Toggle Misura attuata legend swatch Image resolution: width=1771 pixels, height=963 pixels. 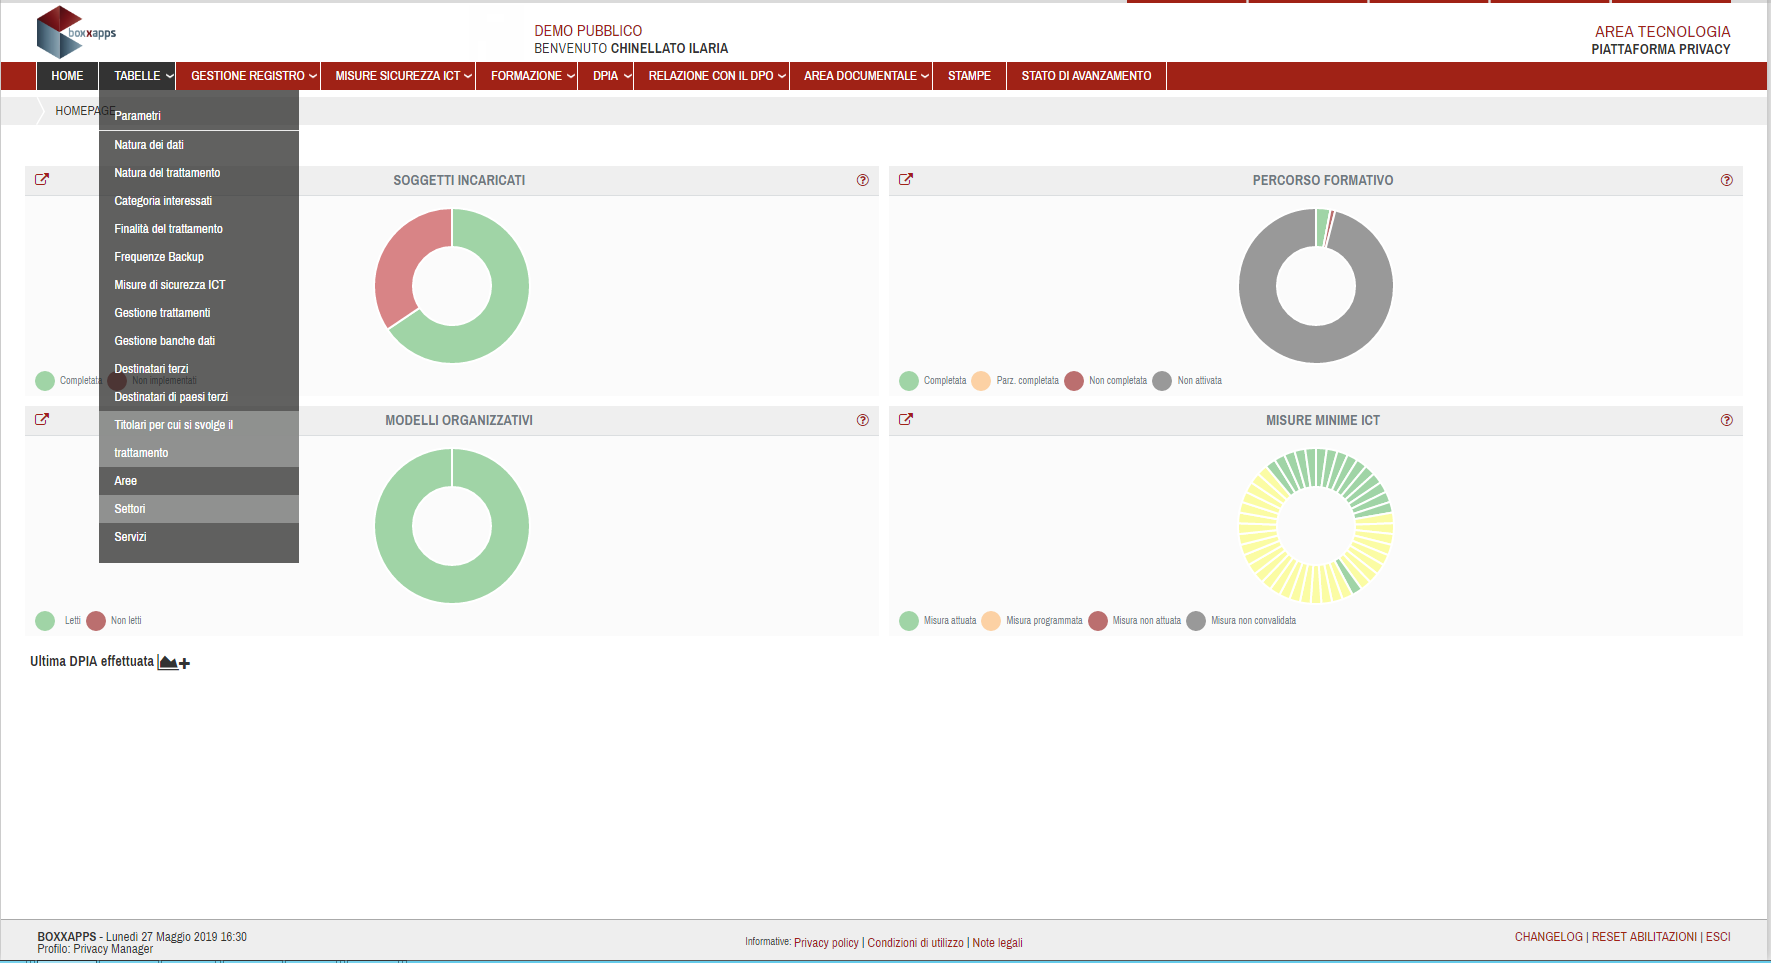pos(909,621)
